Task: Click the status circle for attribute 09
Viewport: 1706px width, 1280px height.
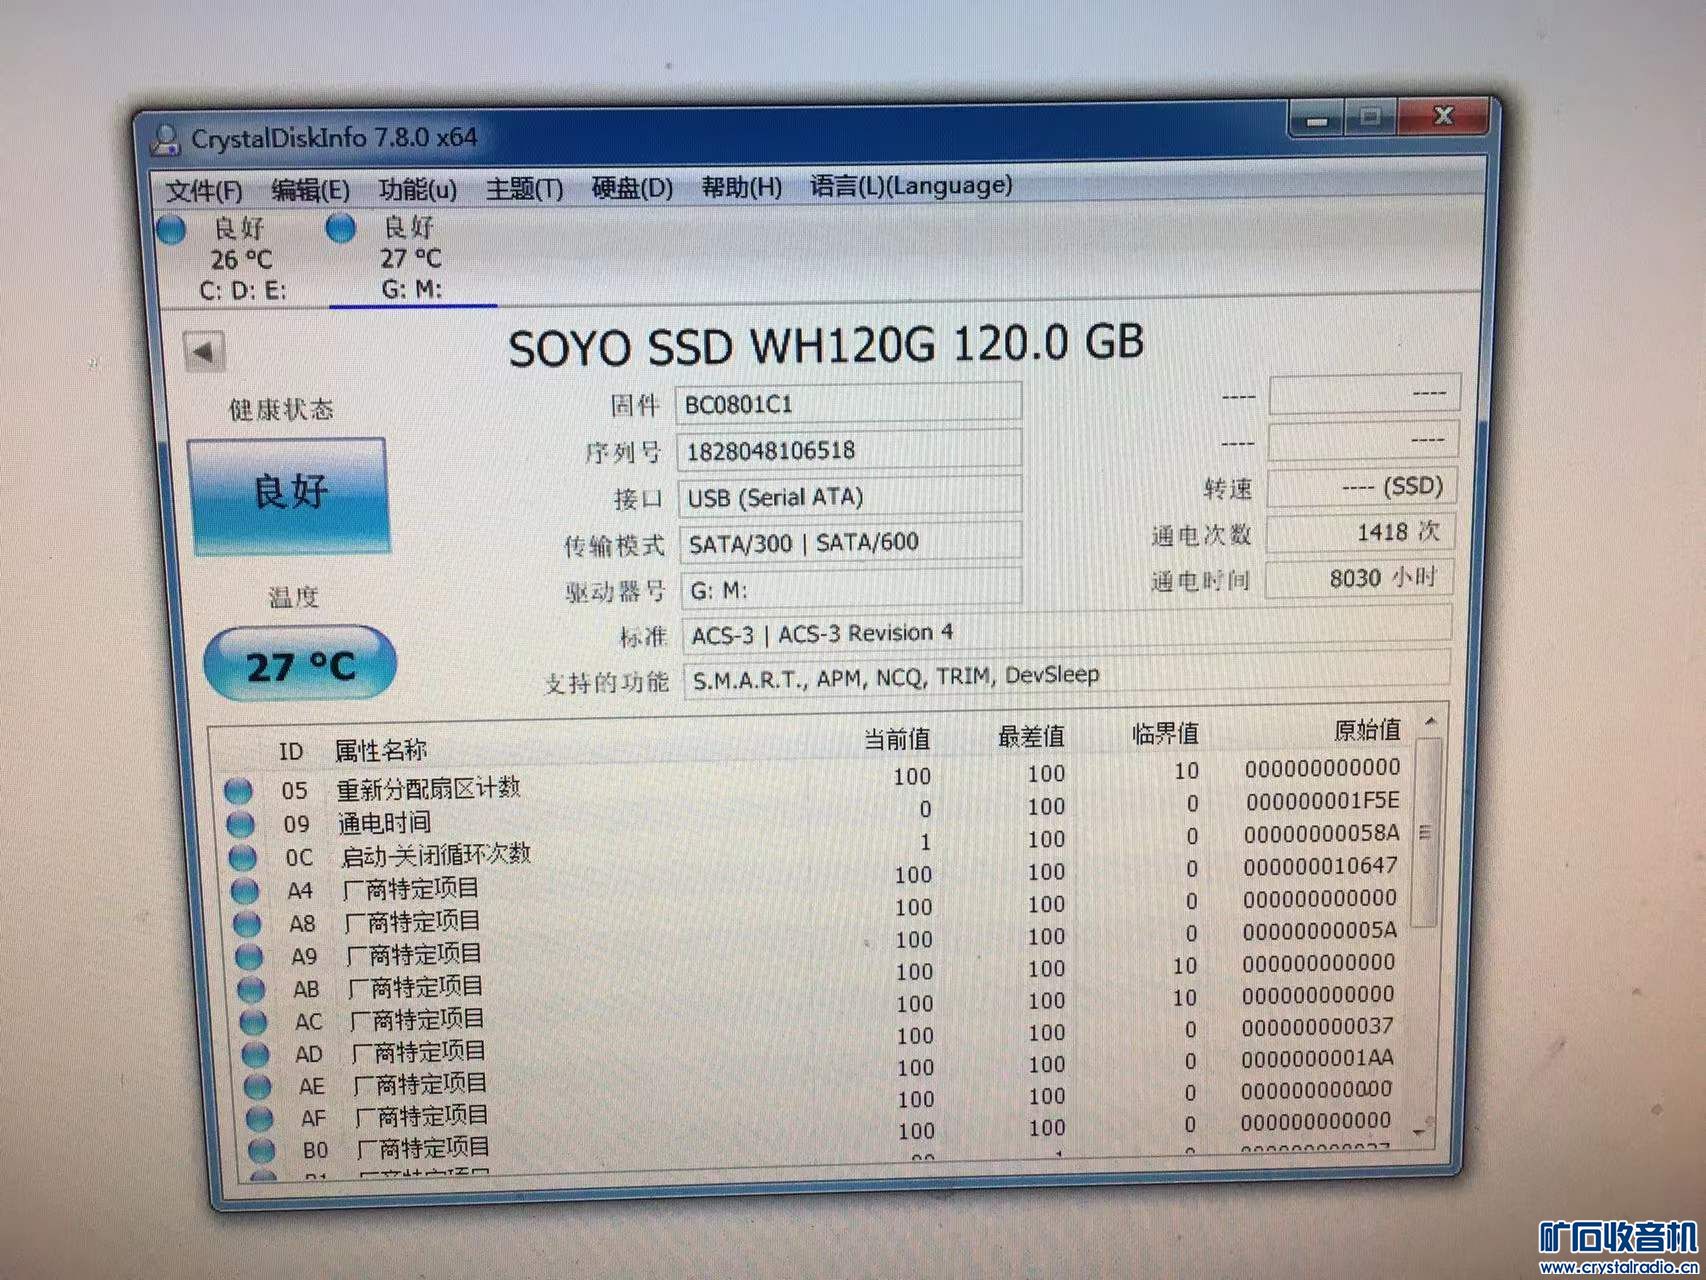Action: [x=240, y=824]
